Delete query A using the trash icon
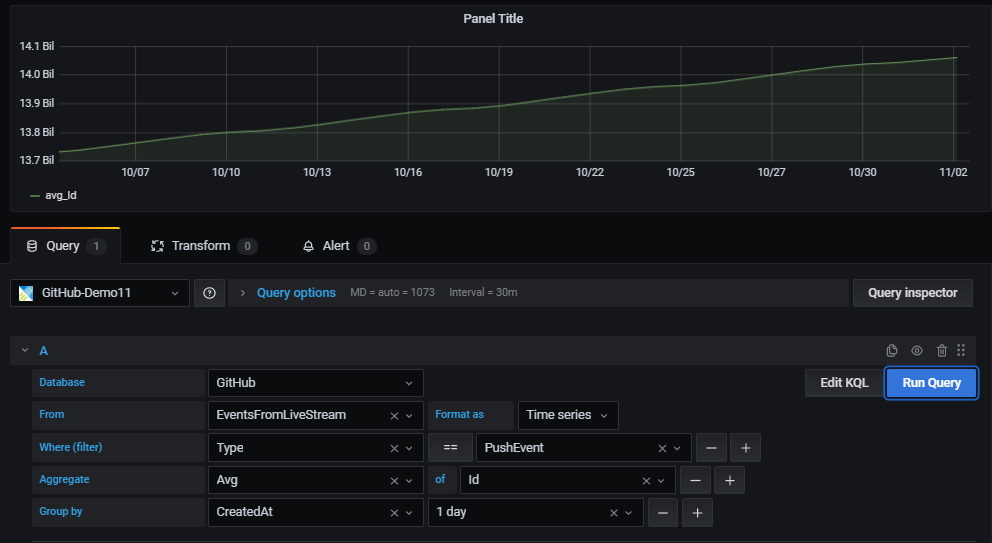 (x=941, y=350)
